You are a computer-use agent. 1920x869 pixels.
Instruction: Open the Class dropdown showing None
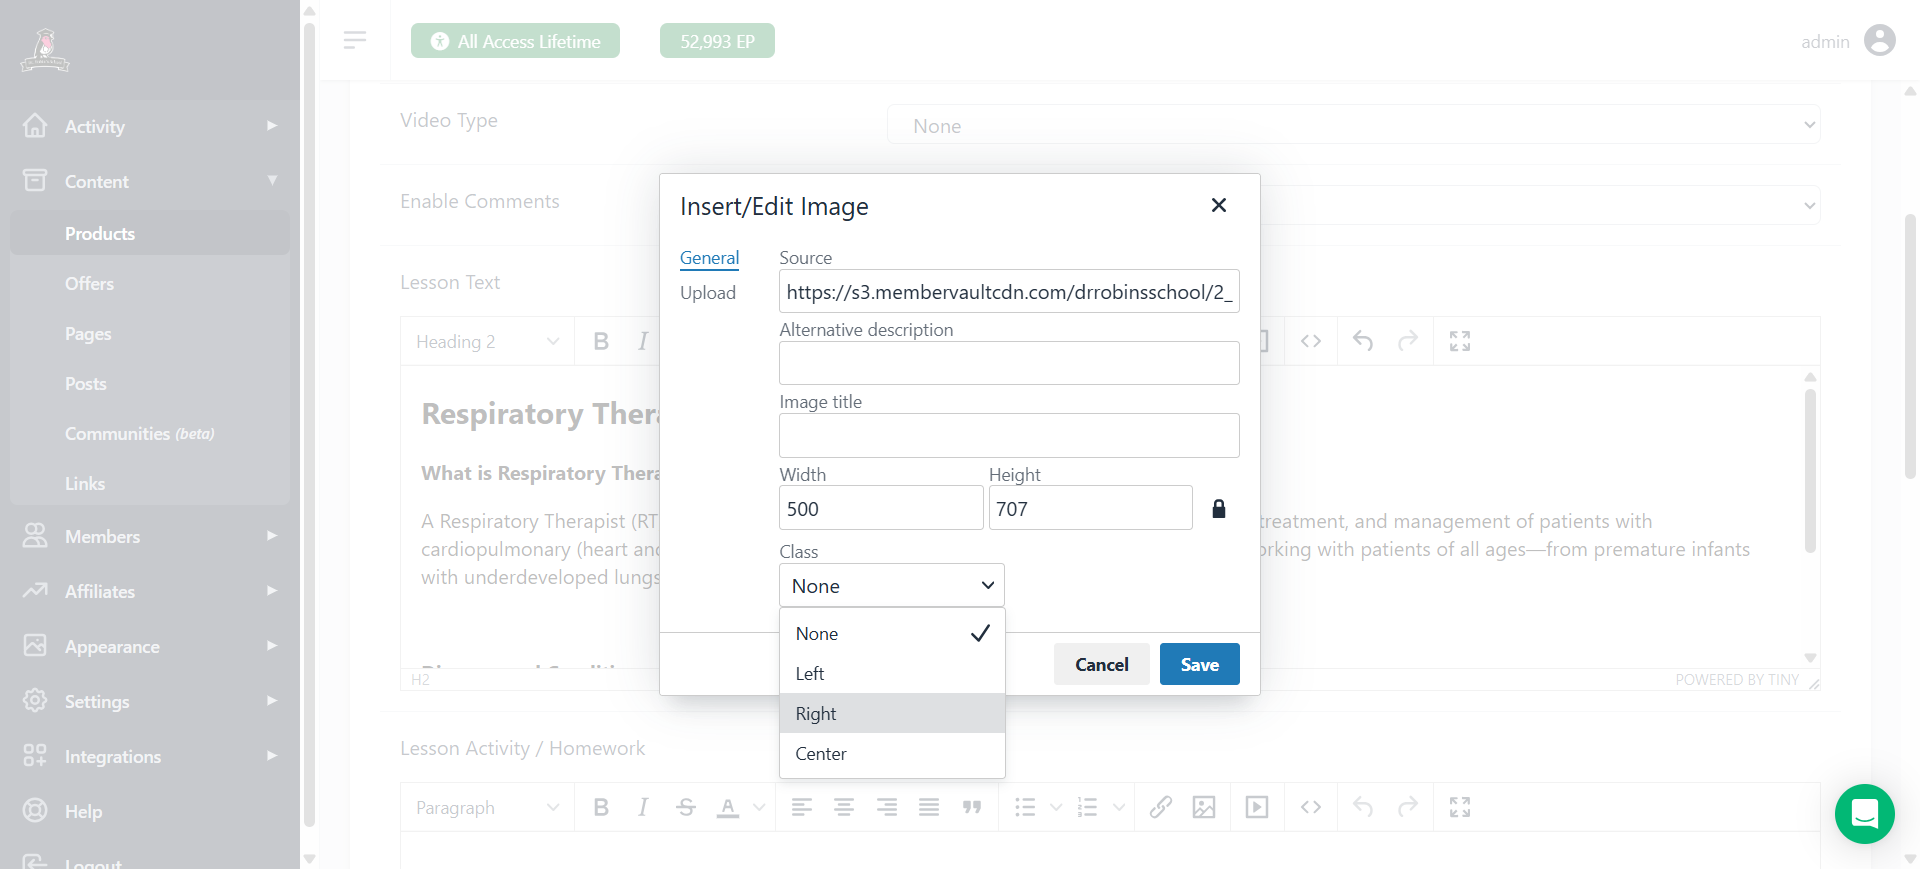point(891,586)
